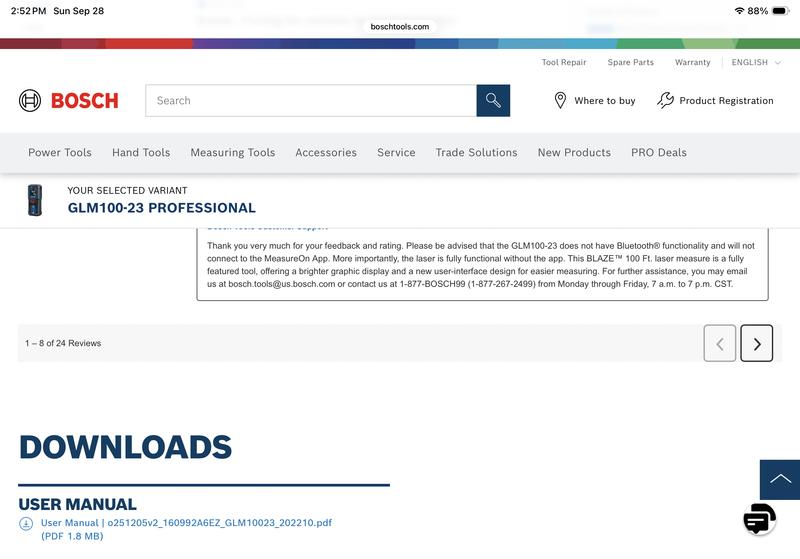Viewport: 800px width, 559px height.
Task: Focus the Search input field
Action: point(311,100)
